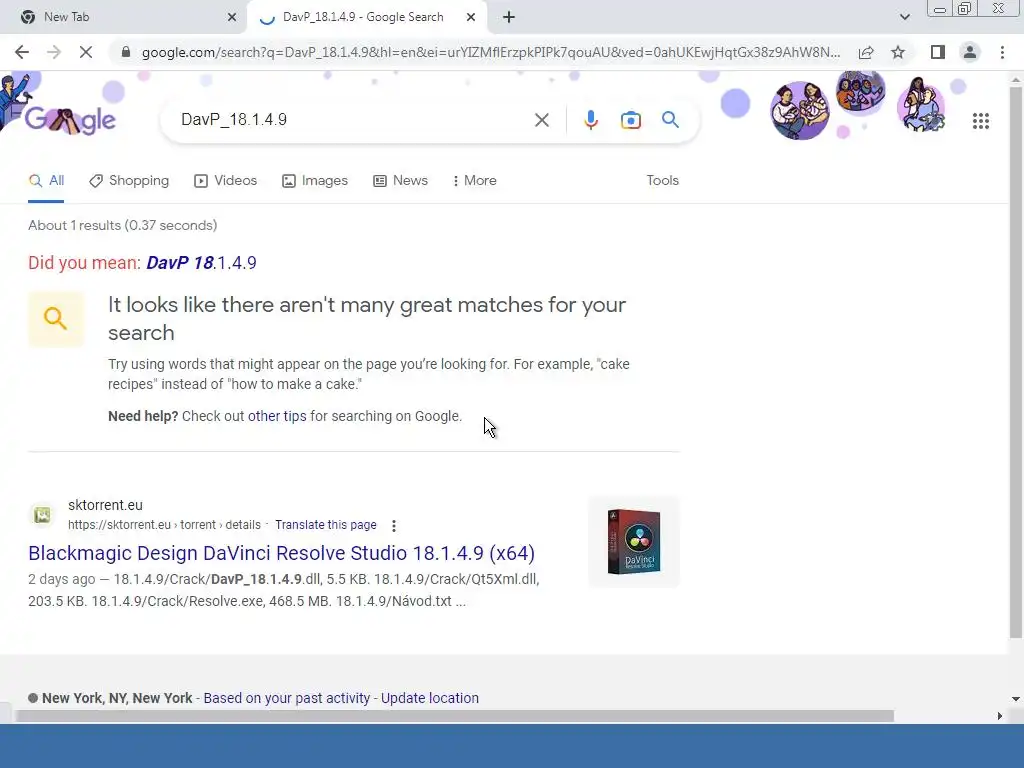
Task: Open the tab search dropdown chevron
Action: [904, 17]
